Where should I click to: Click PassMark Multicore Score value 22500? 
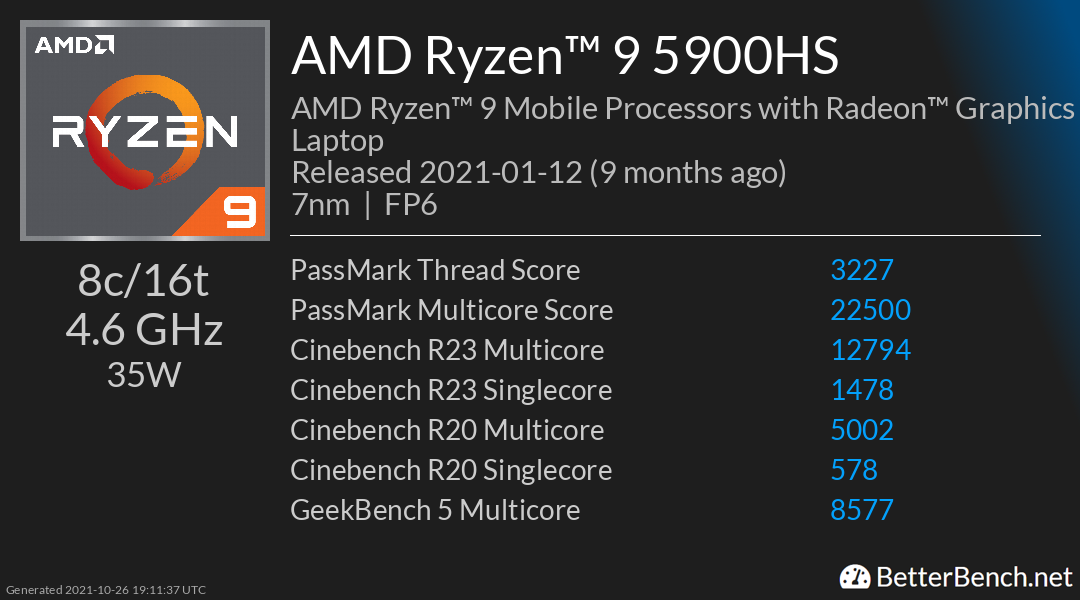point(870,310)
